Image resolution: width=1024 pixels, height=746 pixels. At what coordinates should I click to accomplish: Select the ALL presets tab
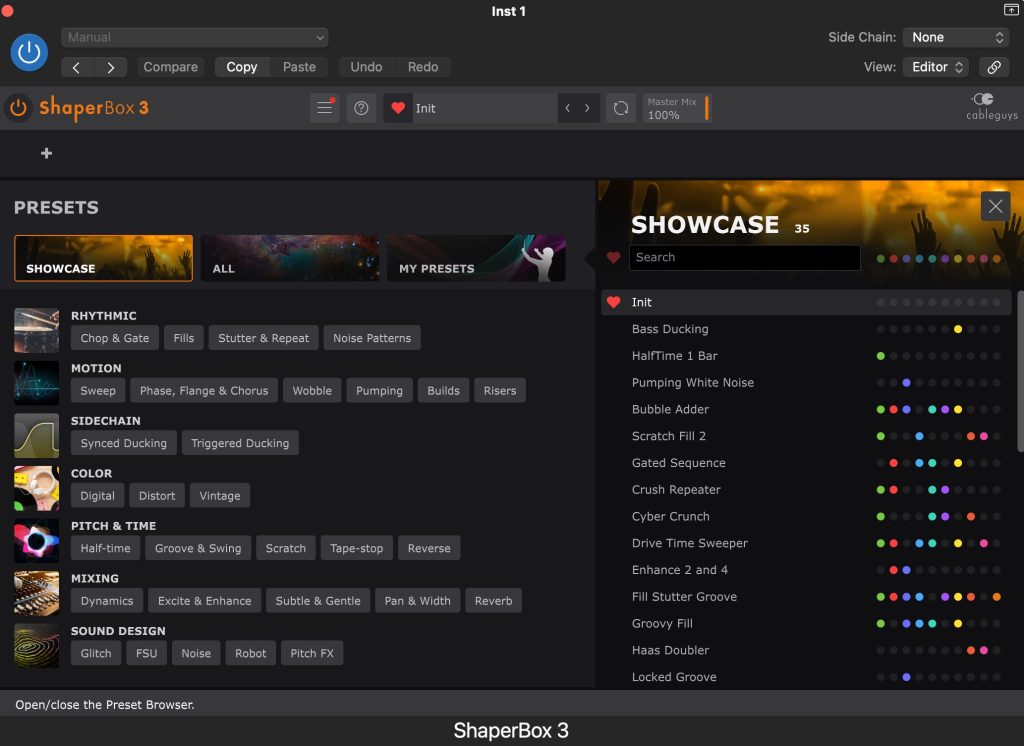(290, 258)
